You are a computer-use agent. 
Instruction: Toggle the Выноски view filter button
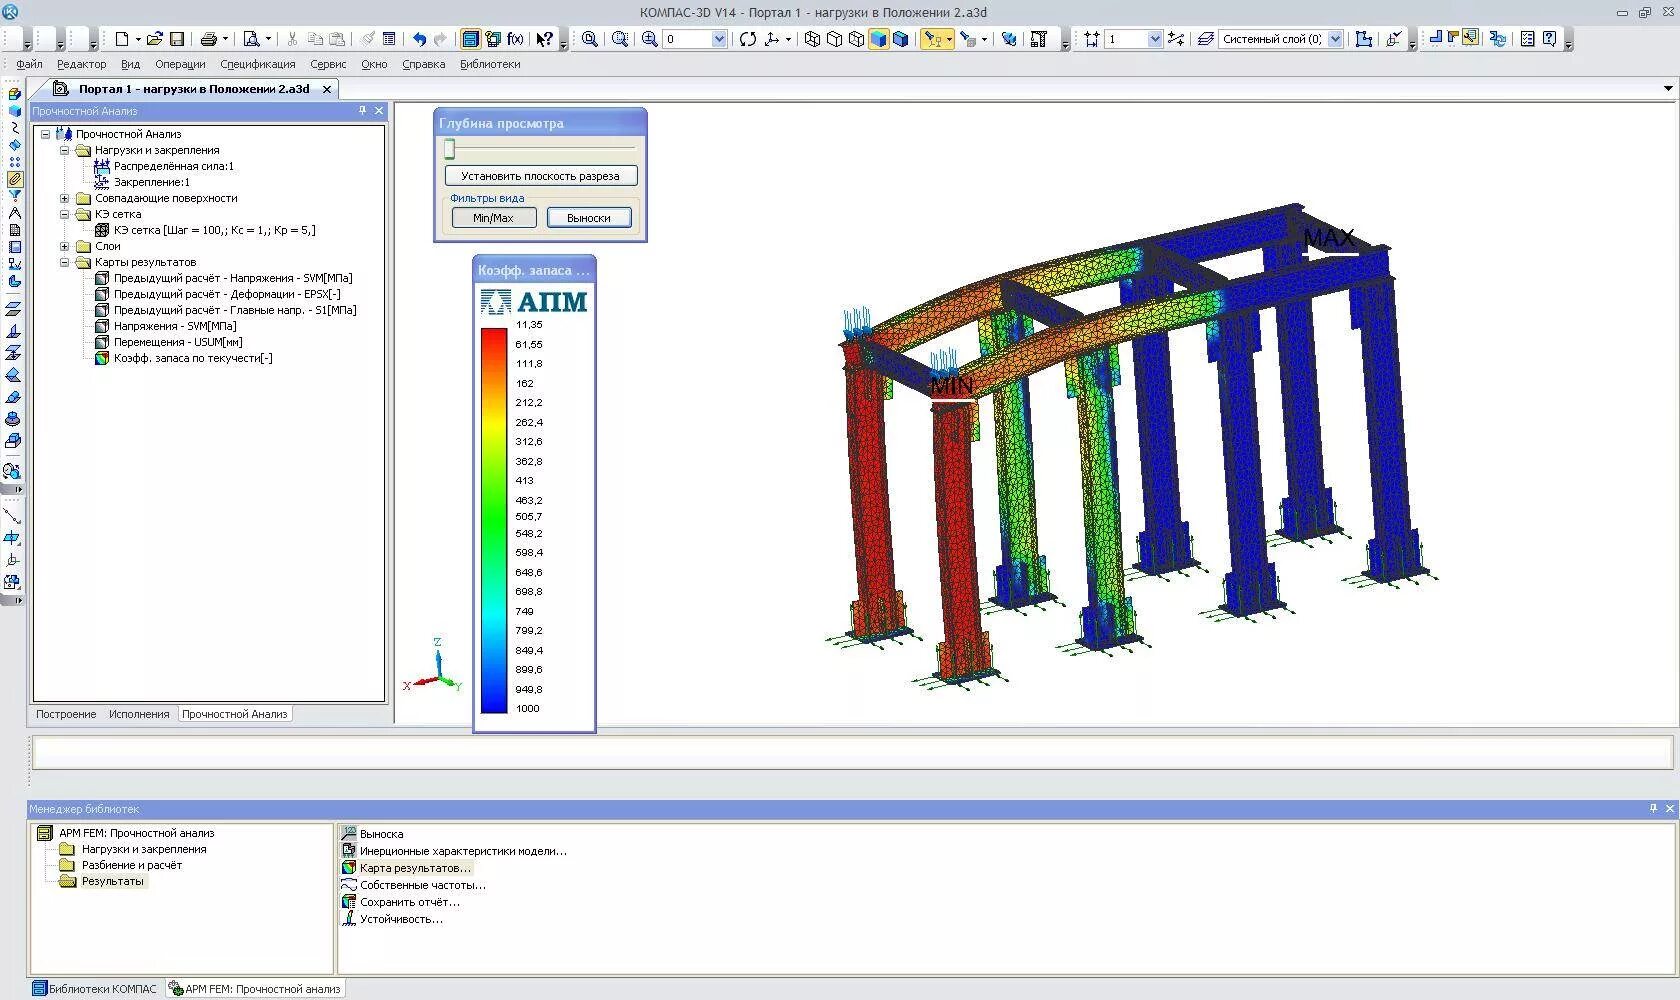589,218
